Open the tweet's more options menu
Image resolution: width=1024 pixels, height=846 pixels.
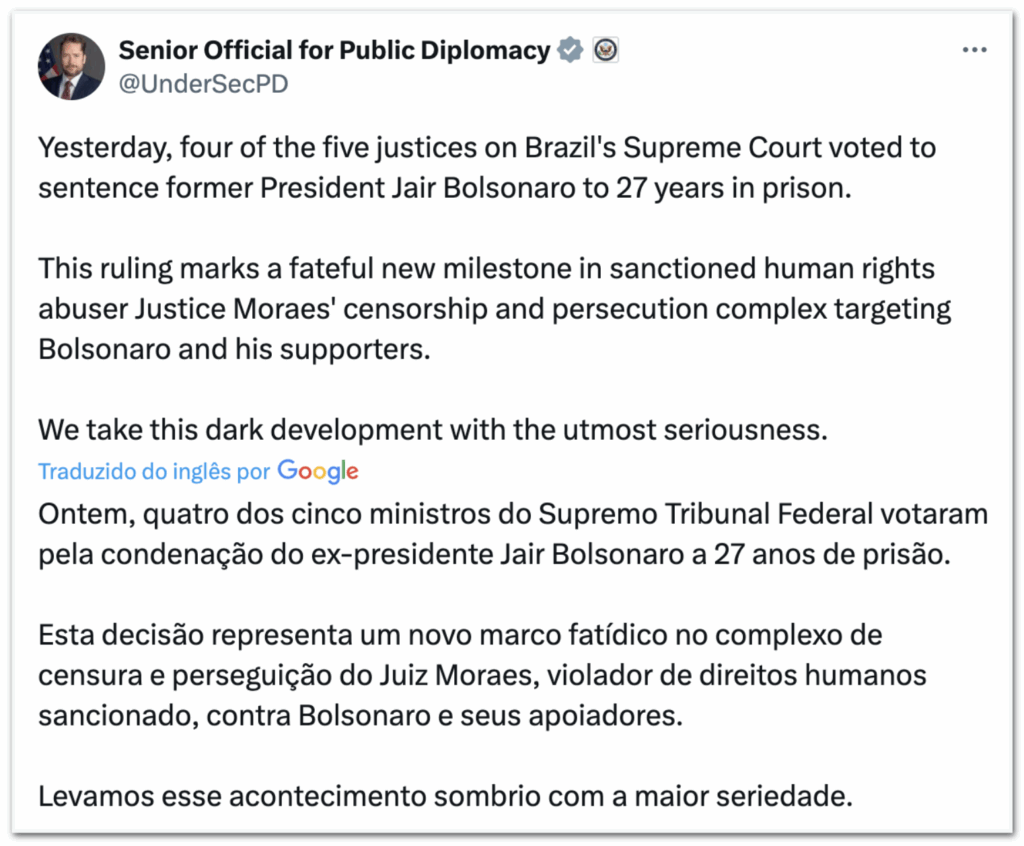[975, 49]
